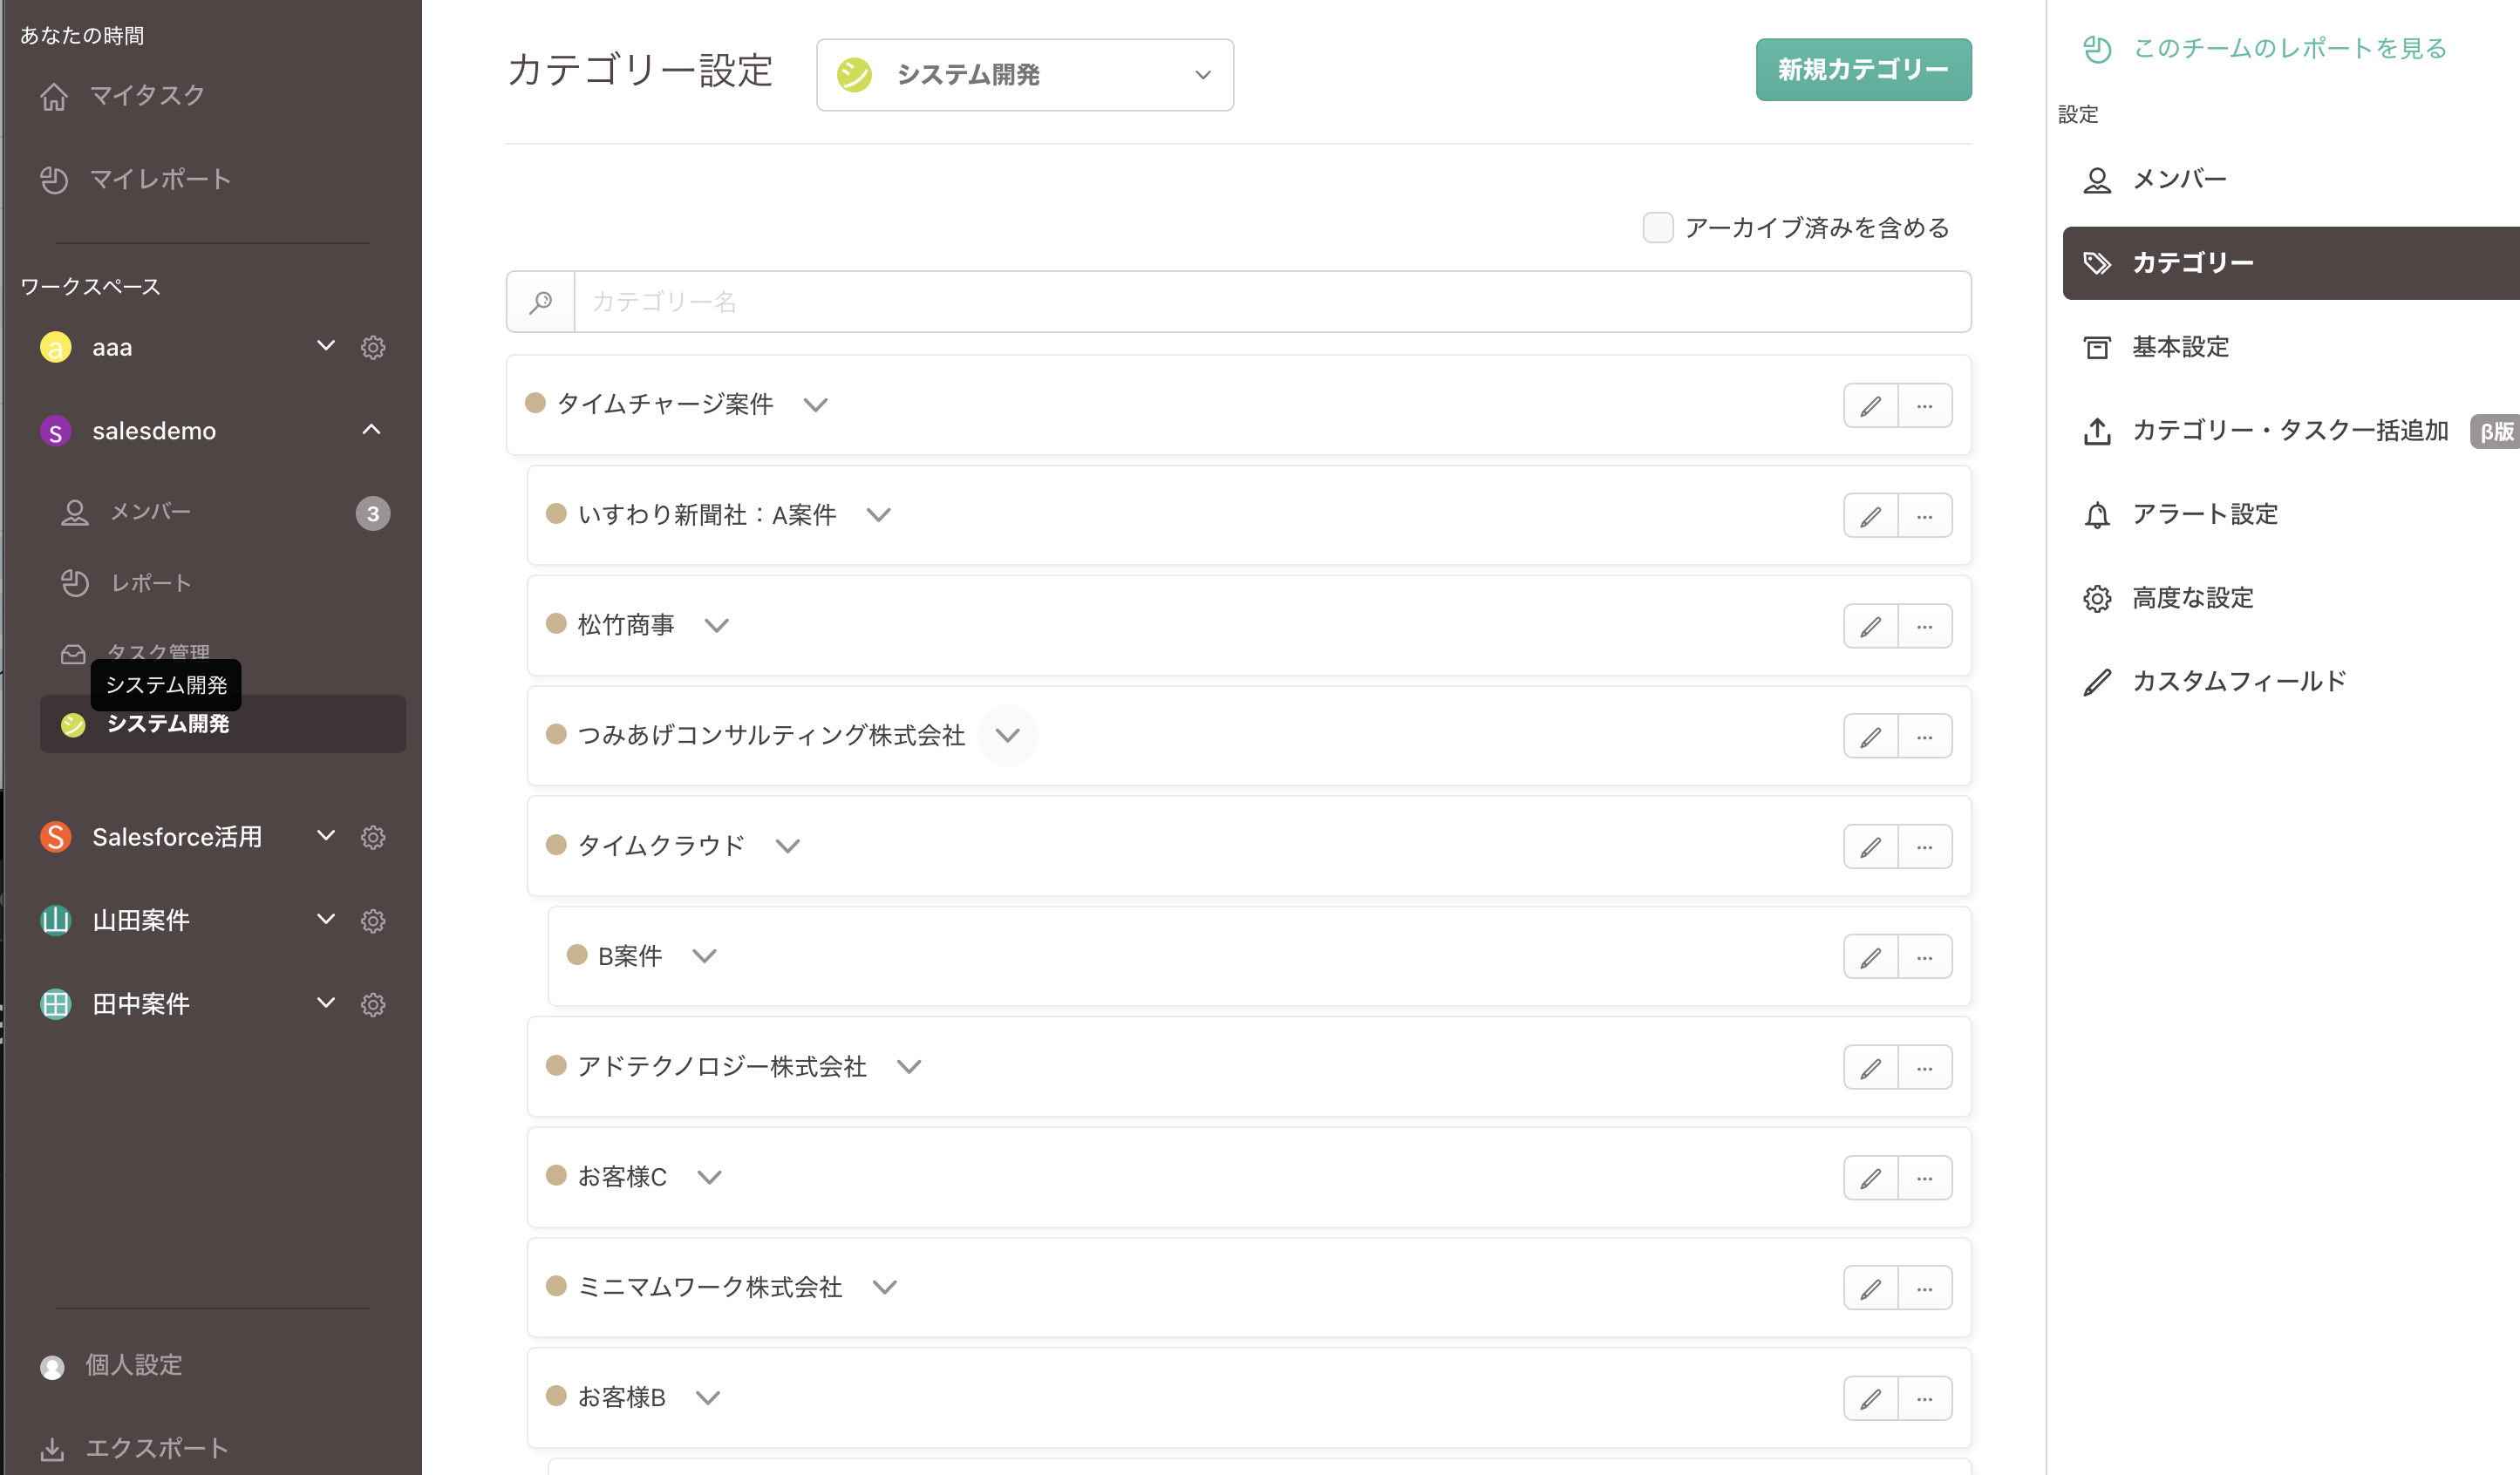Open the システム開発 team dropdown

[x=1024, y=74]
